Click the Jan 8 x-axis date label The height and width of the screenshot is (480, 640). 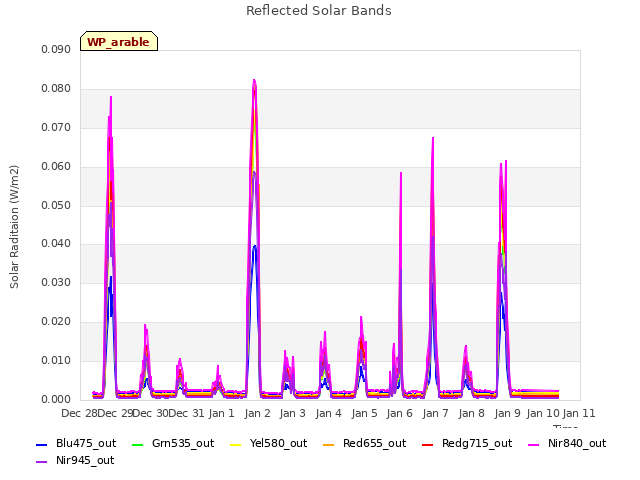471,413
